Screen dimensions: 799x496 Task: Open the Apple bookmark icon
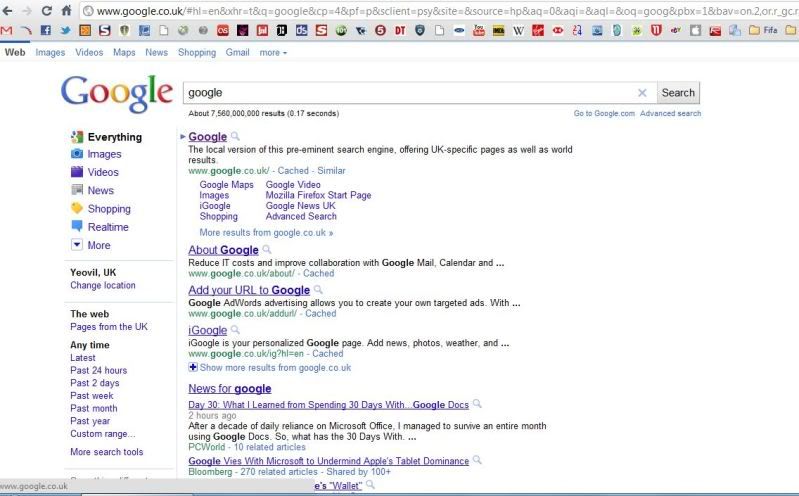696,31
